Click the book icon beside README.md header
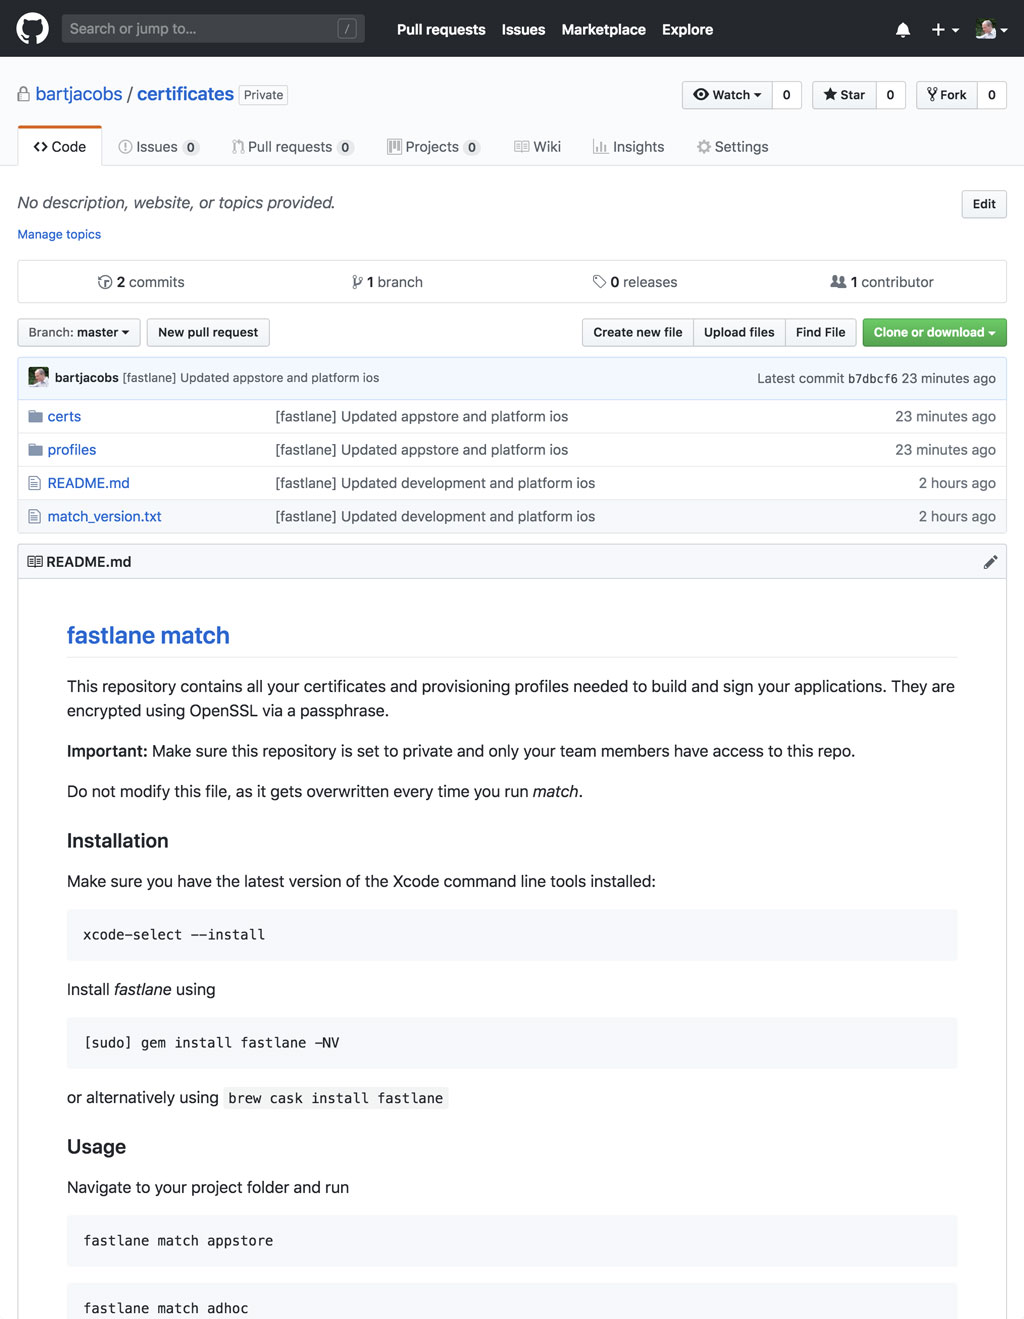 click(x=33, y=561)
